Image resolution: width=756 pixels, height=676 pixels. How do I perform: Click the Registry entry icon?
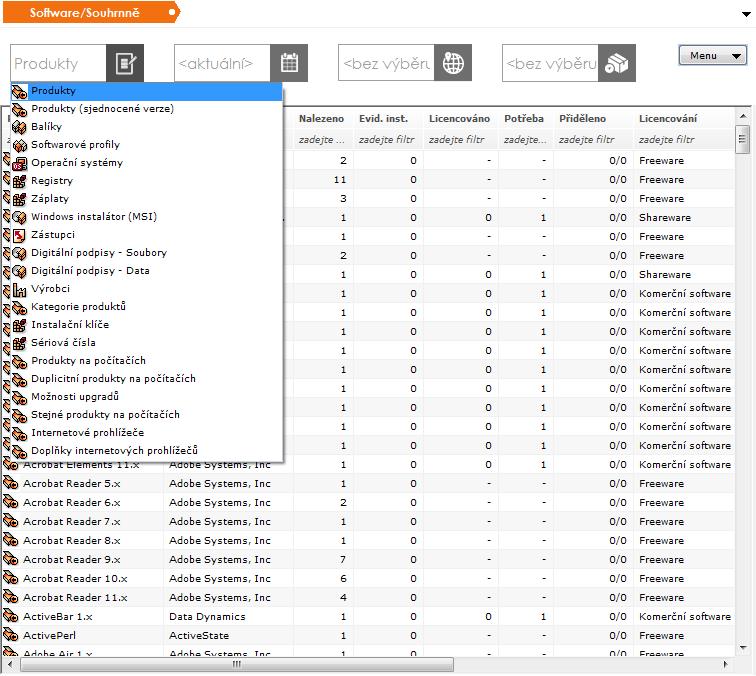19,181
